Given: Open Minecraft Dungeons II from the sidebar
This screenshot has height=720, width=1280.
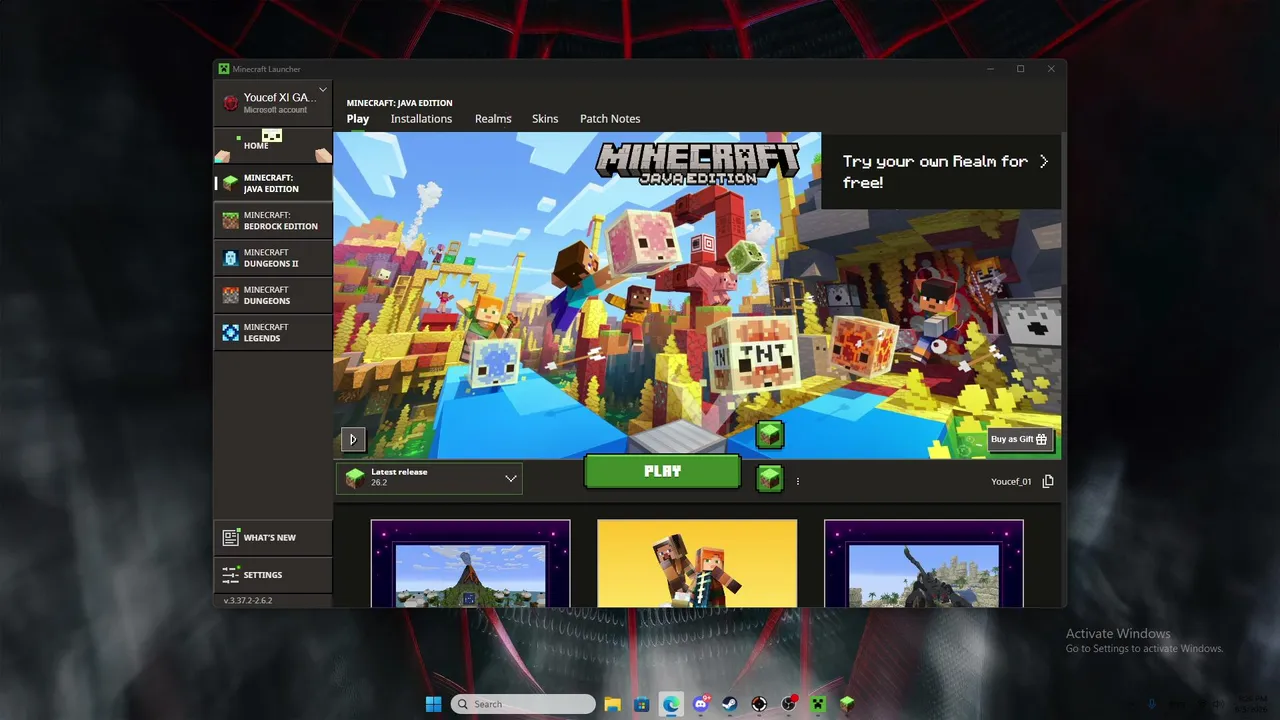Looking at the screenshot, I should [x=273, y=258].
